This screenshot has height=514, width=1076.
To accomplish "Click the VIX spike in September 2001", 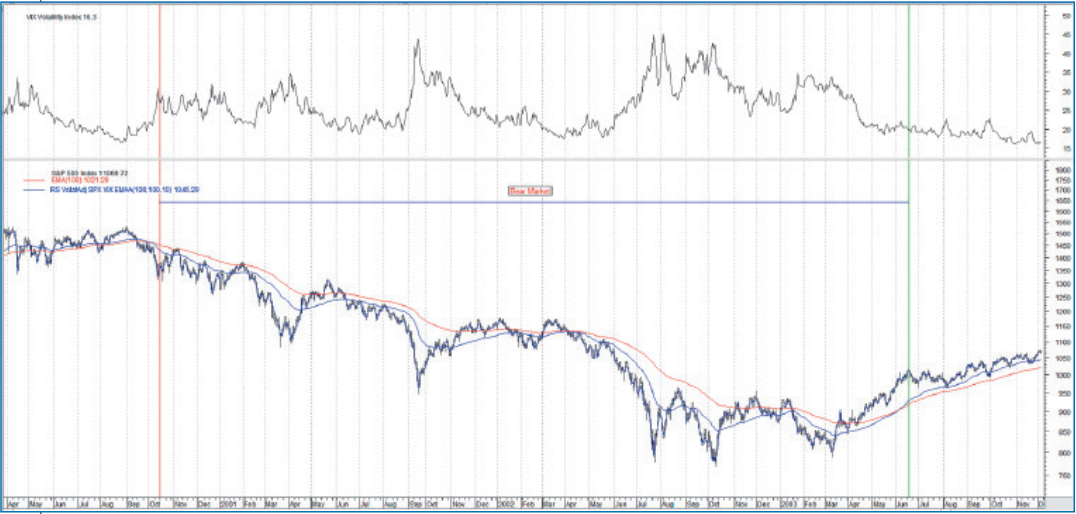I will [x=416, y=41].
